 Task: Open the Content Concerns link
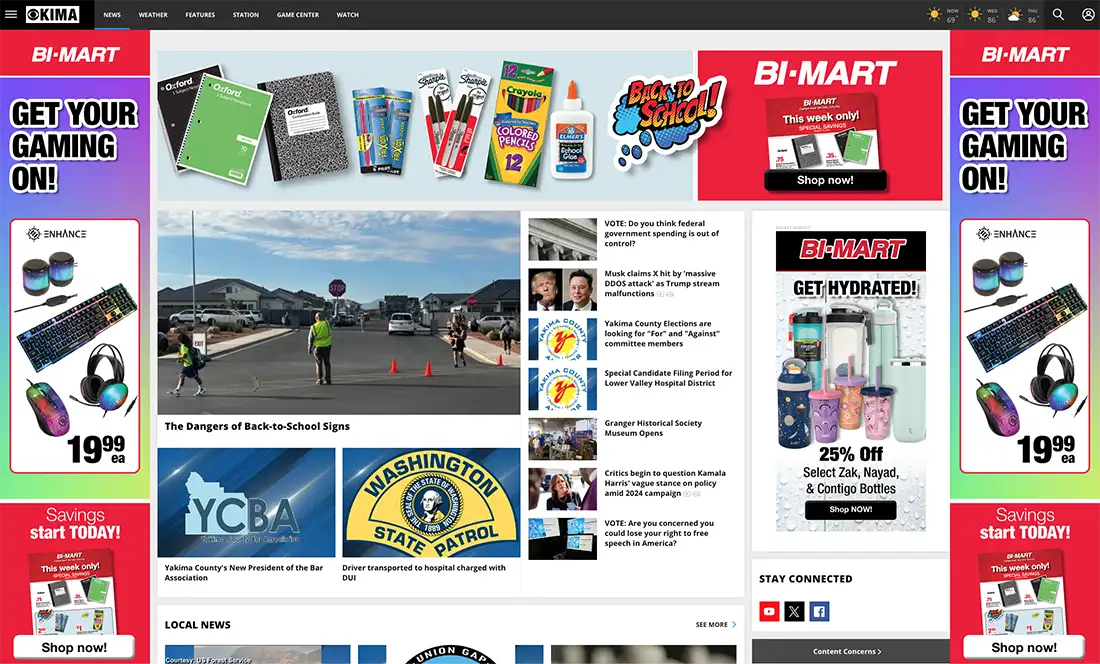847,651
